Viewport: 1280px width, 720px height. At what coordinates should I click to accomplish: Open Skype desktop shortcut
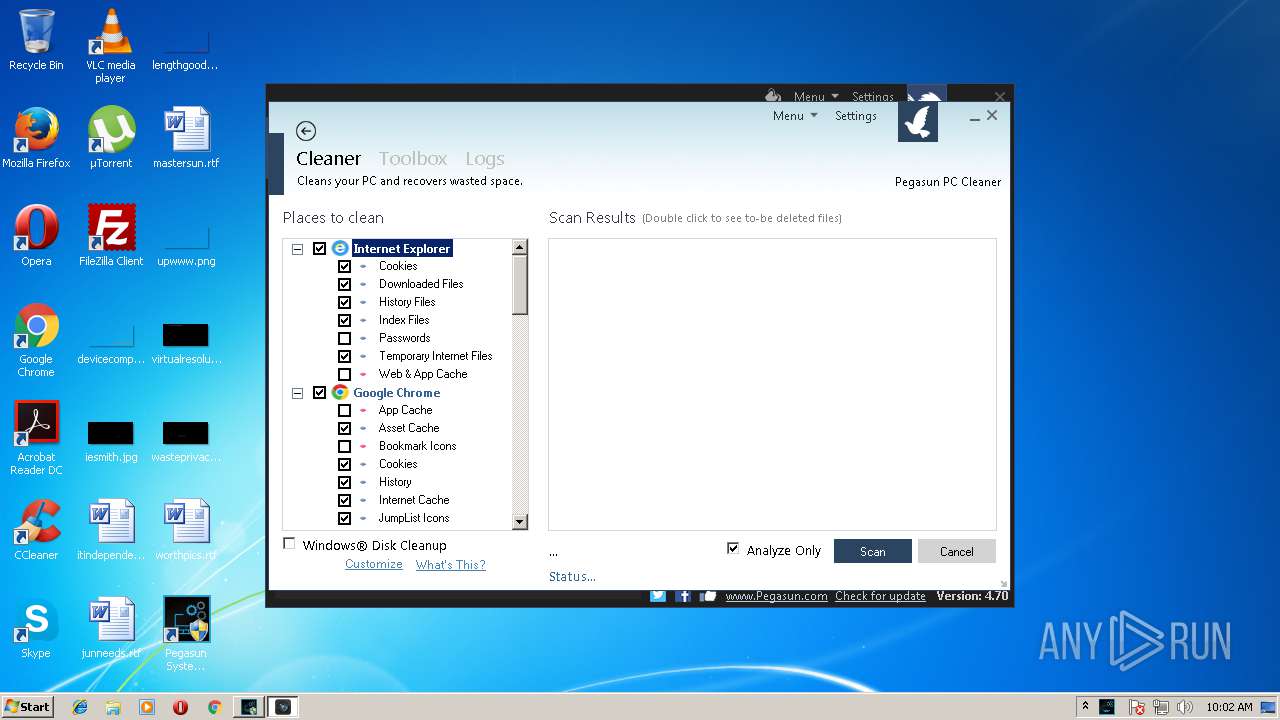(36, 628)
